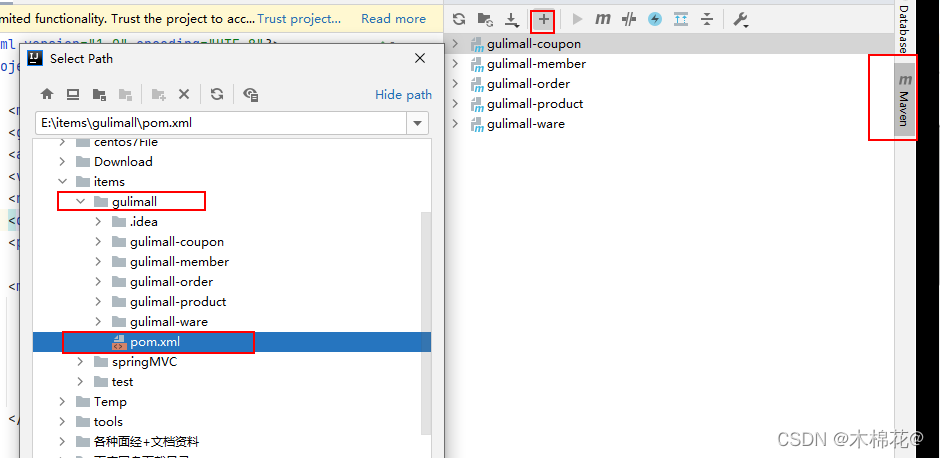Select the gulimall folder in file tree
This screenshot has height=458, width=940.
coord(125,202)
